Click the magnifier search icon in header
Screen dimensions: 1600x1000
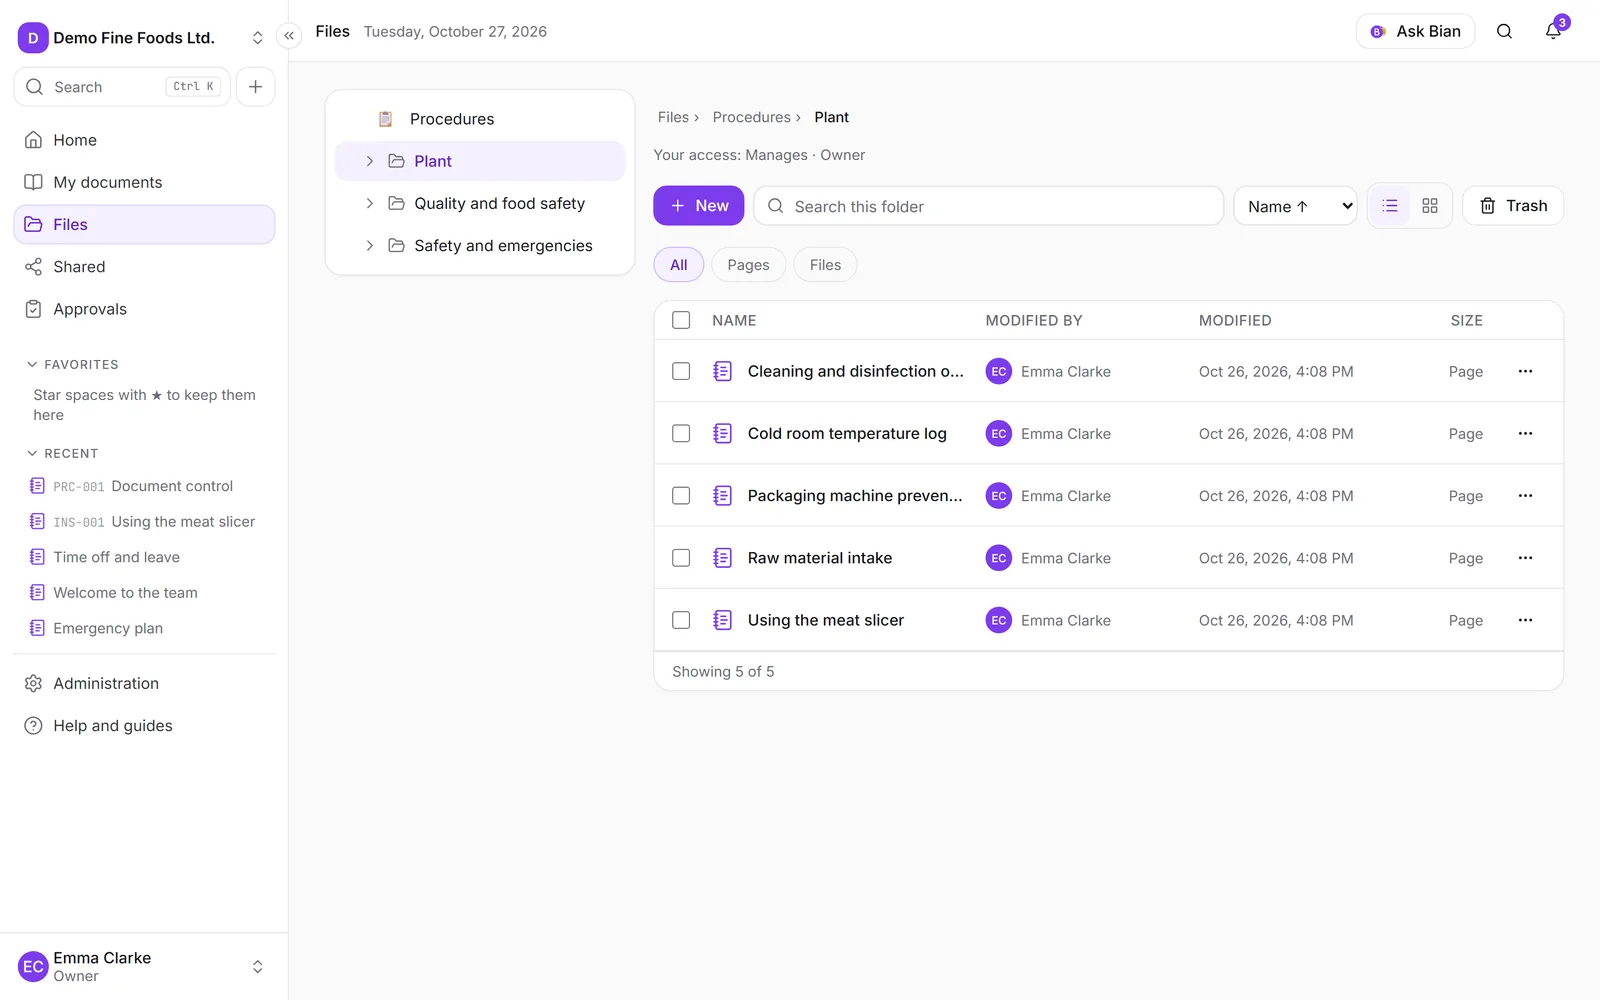pyautogui.click(x=1504, y=31)
